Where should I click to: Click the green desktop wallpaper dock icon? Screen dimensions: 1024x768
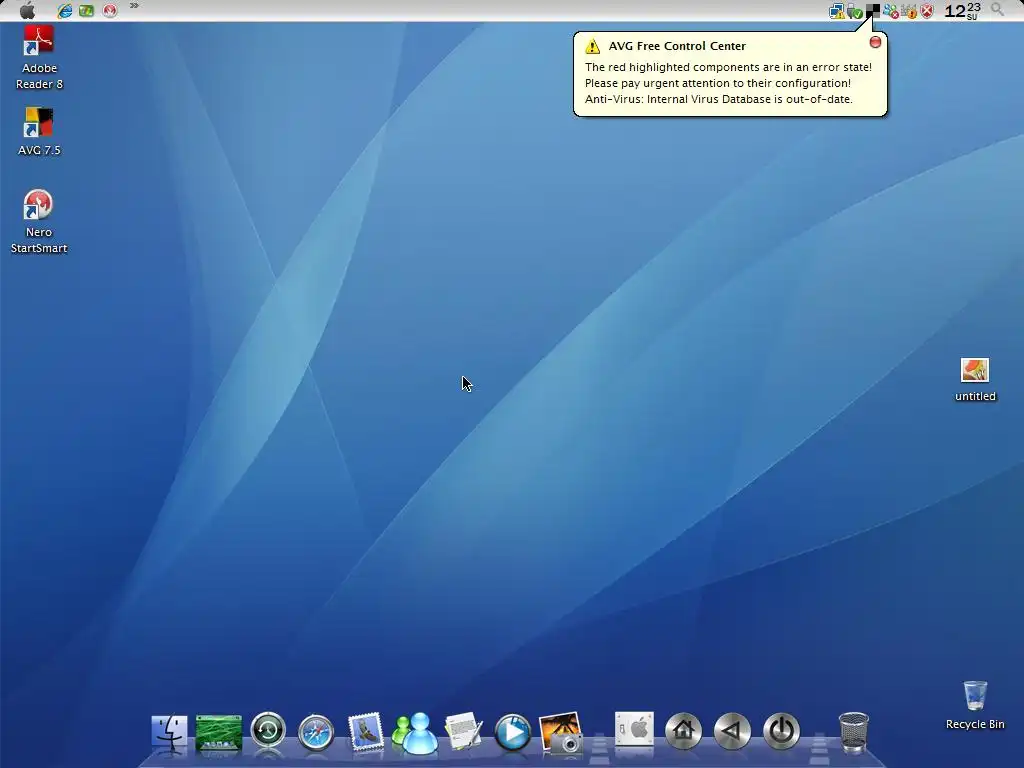pyautogui.click(x=218, y=733)
